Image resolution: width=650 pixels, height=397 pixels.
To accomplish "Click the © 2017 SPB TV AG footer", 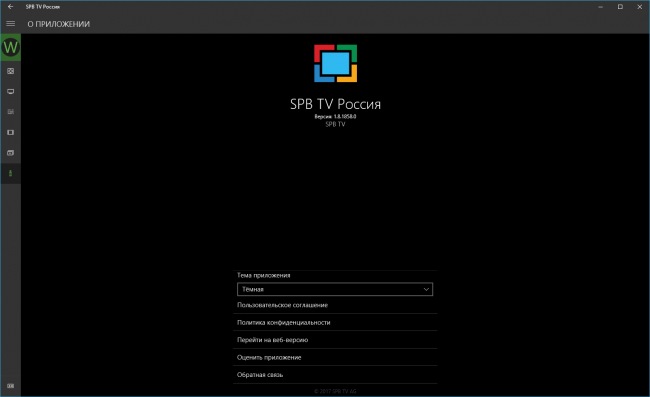I will 335,391.
